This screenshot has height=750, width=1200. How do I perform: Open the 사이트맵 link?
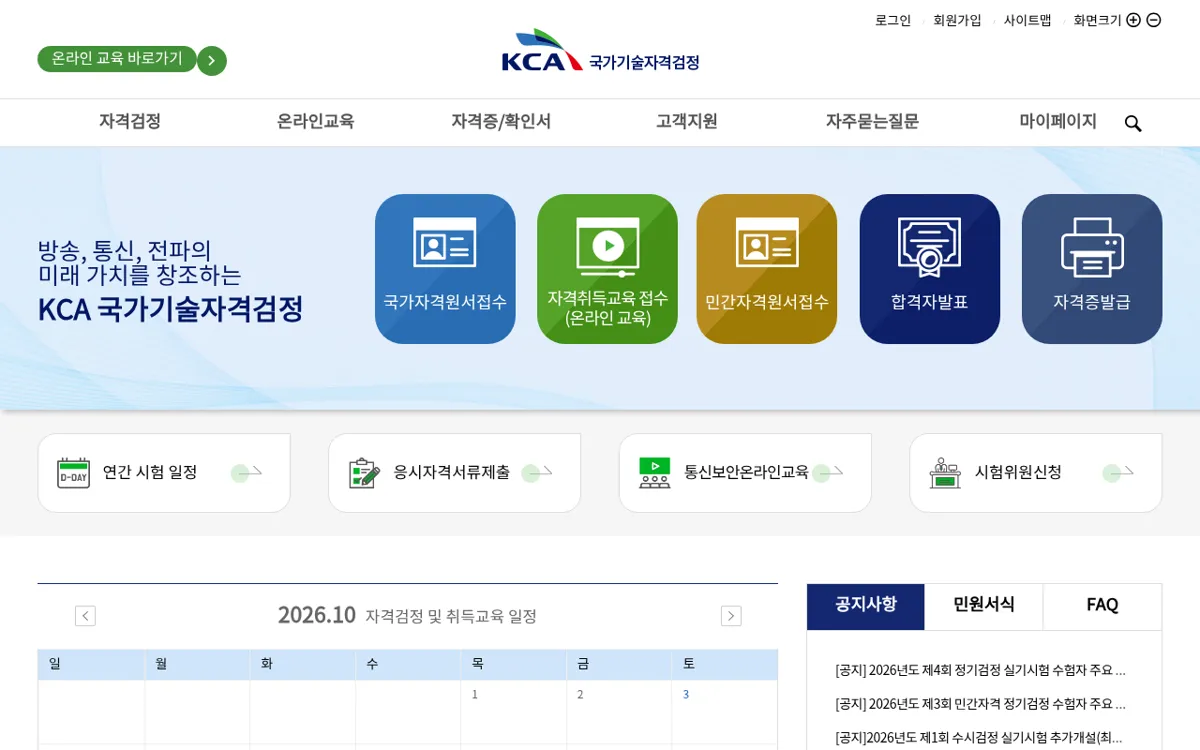[x=1027, y=20]
